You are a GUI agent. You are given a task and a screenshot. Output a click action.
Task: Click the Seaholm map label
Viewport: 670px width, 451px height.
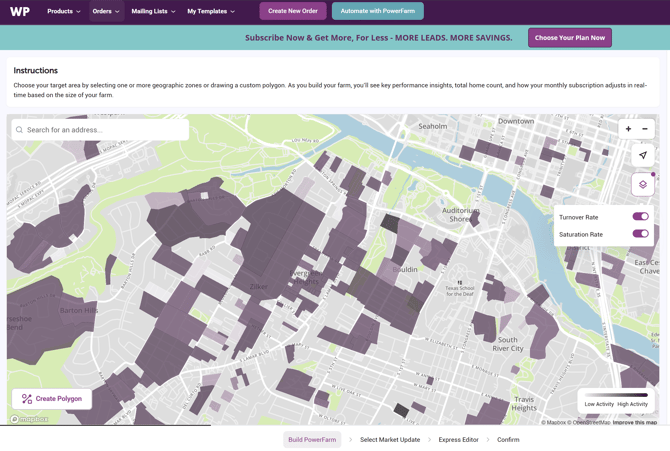pos(432,126)
